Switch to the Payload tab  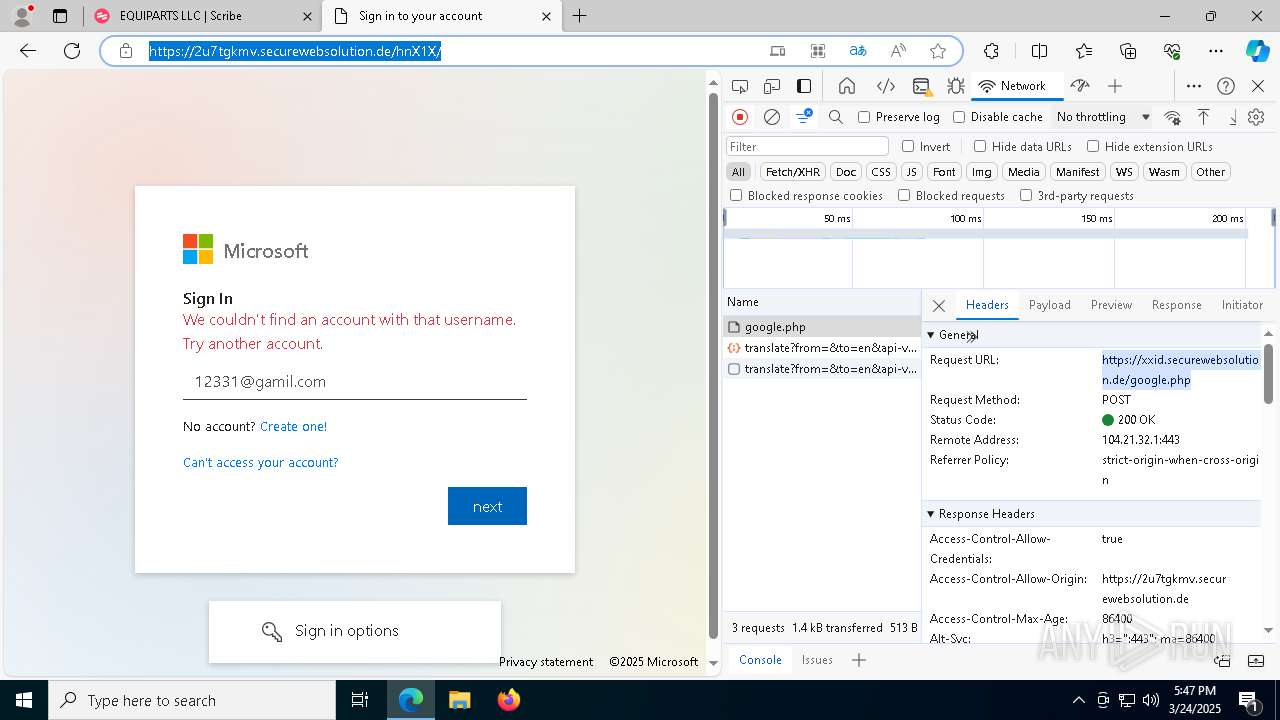[x=1050, y=305]
